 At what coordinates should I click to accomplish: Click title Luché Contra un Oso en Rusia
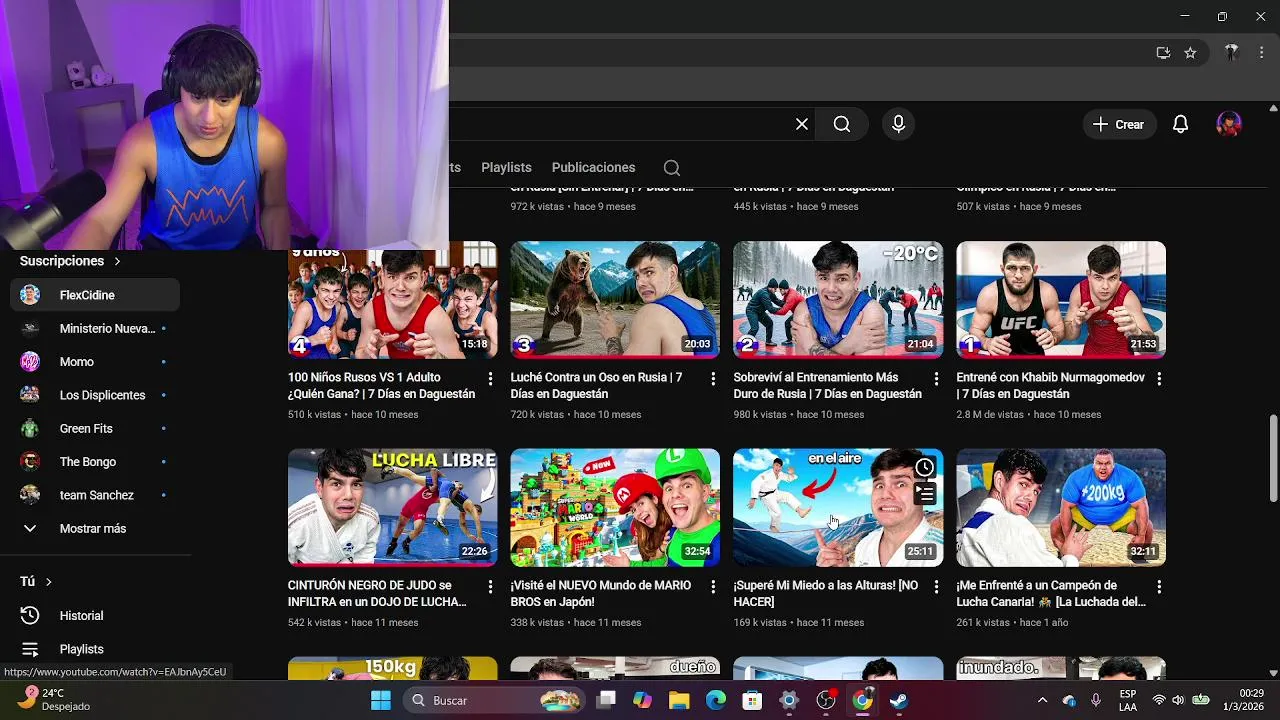[x=597, y=386]
